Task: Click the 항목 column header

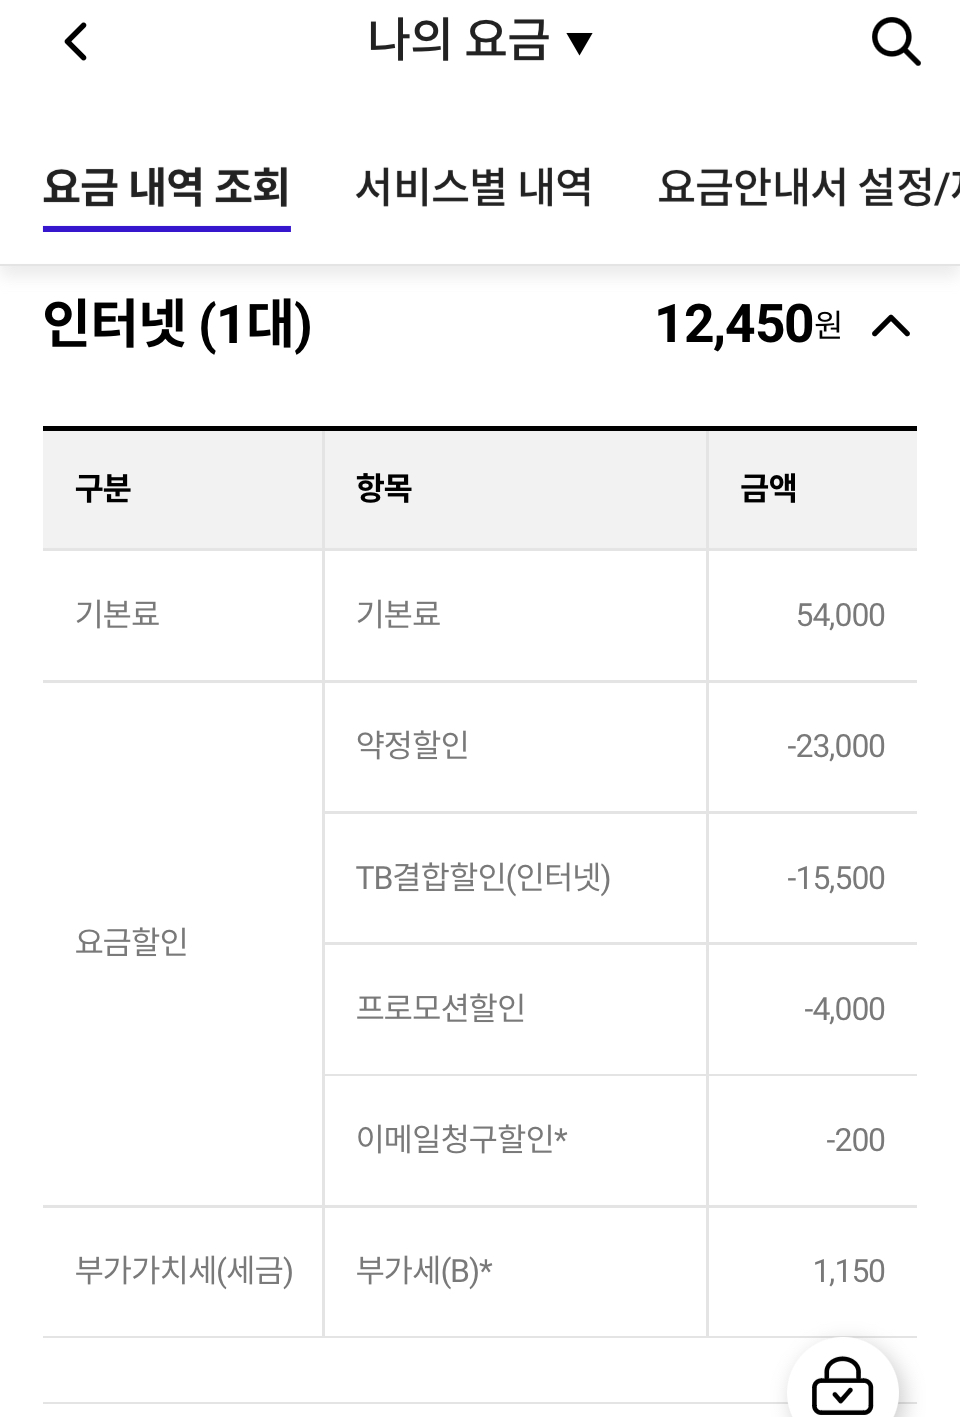Action: click(384, 489)
